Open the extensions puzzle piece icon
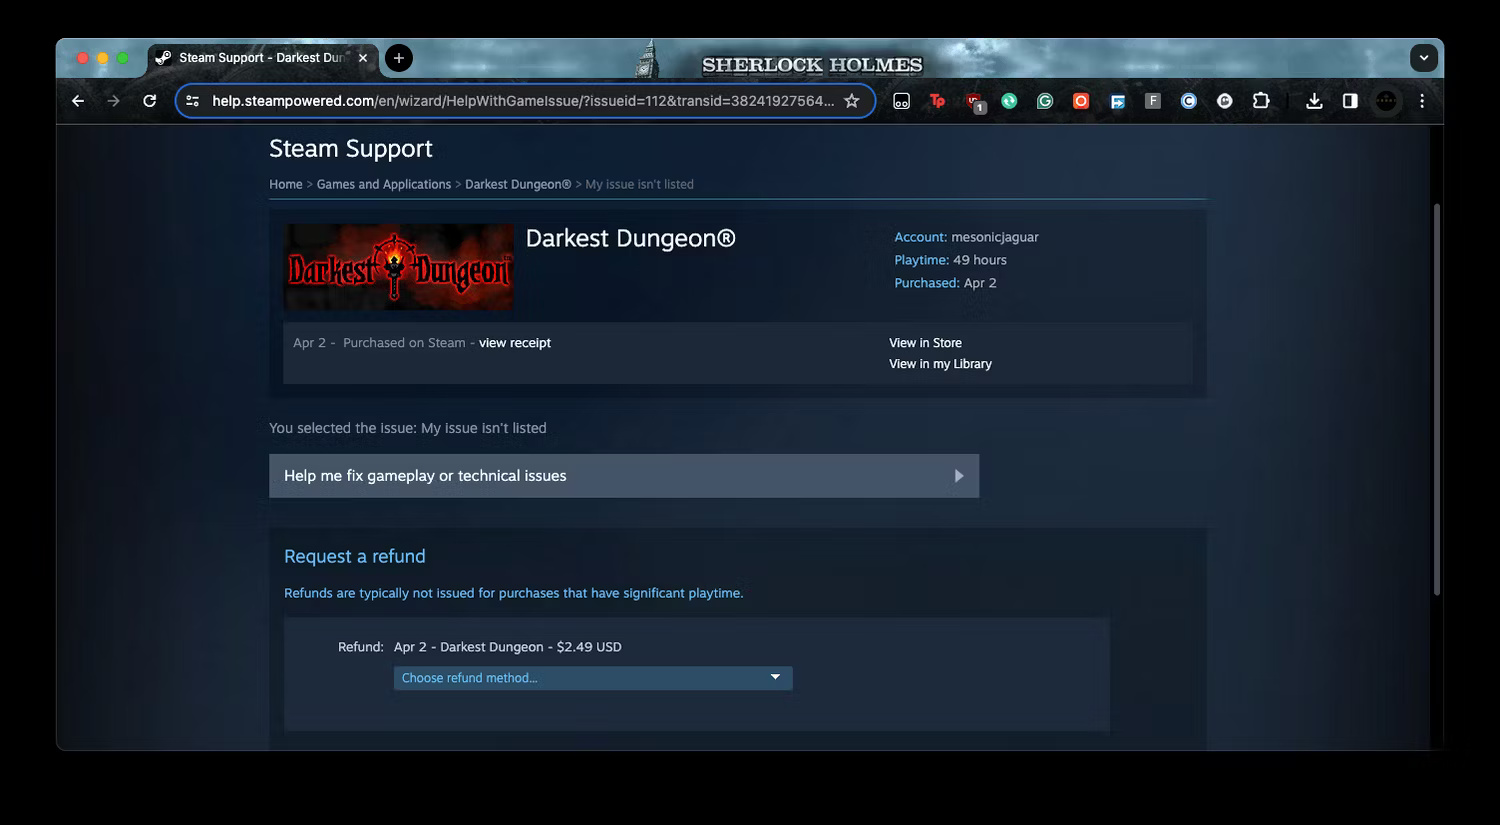Screen dimensions: 1500x825 [1261, 100]
